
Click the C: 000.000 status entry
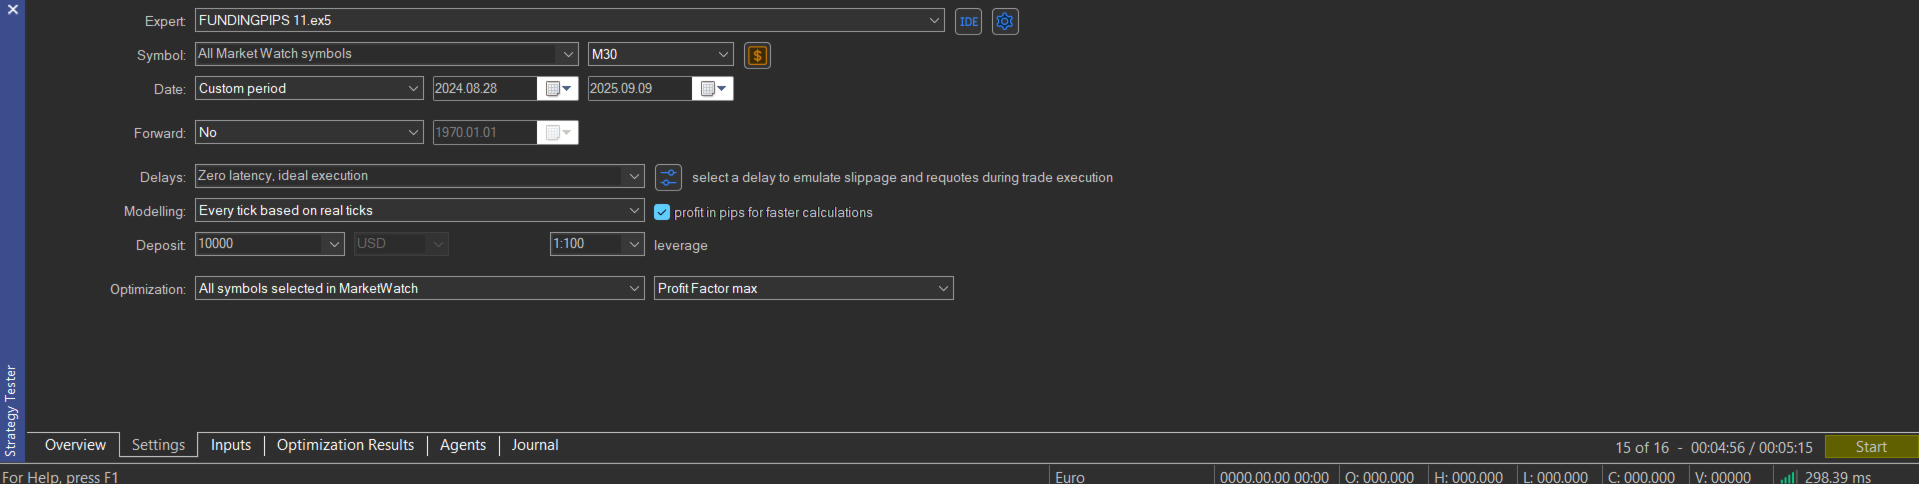point(1641,478)
